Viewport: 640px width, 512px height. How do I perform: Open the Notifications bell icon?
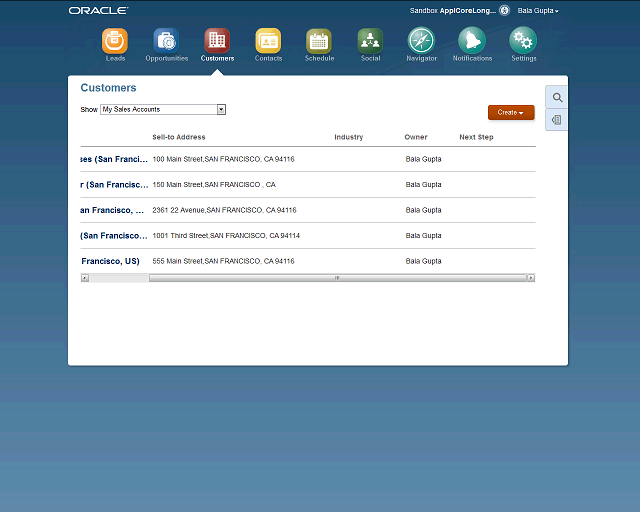coord(472,40)
